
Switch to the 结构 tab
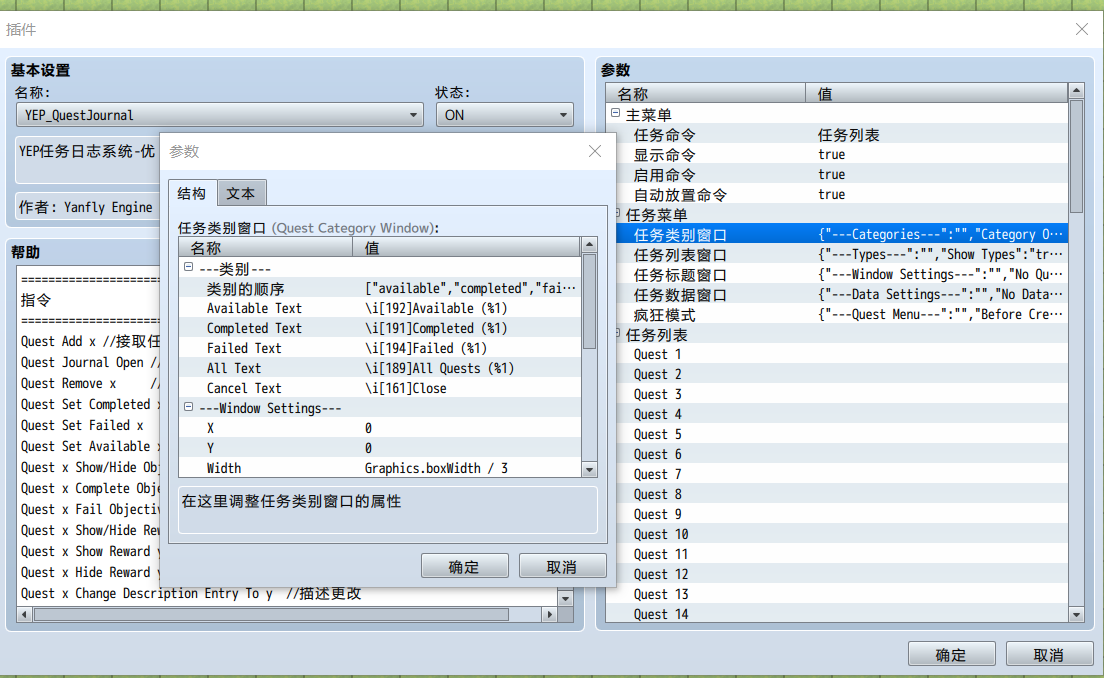(192, 193)
